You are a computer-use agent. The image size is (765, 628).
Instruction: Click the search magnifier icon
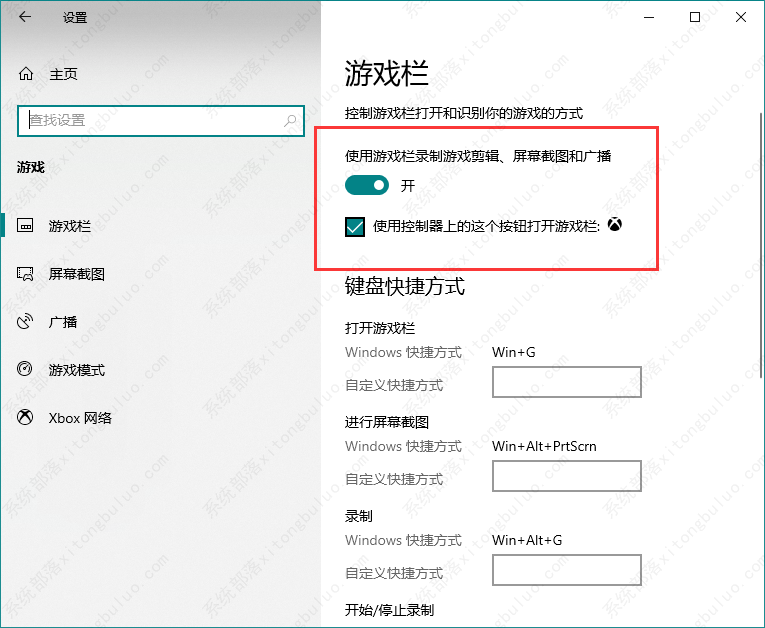pos(291,120)
